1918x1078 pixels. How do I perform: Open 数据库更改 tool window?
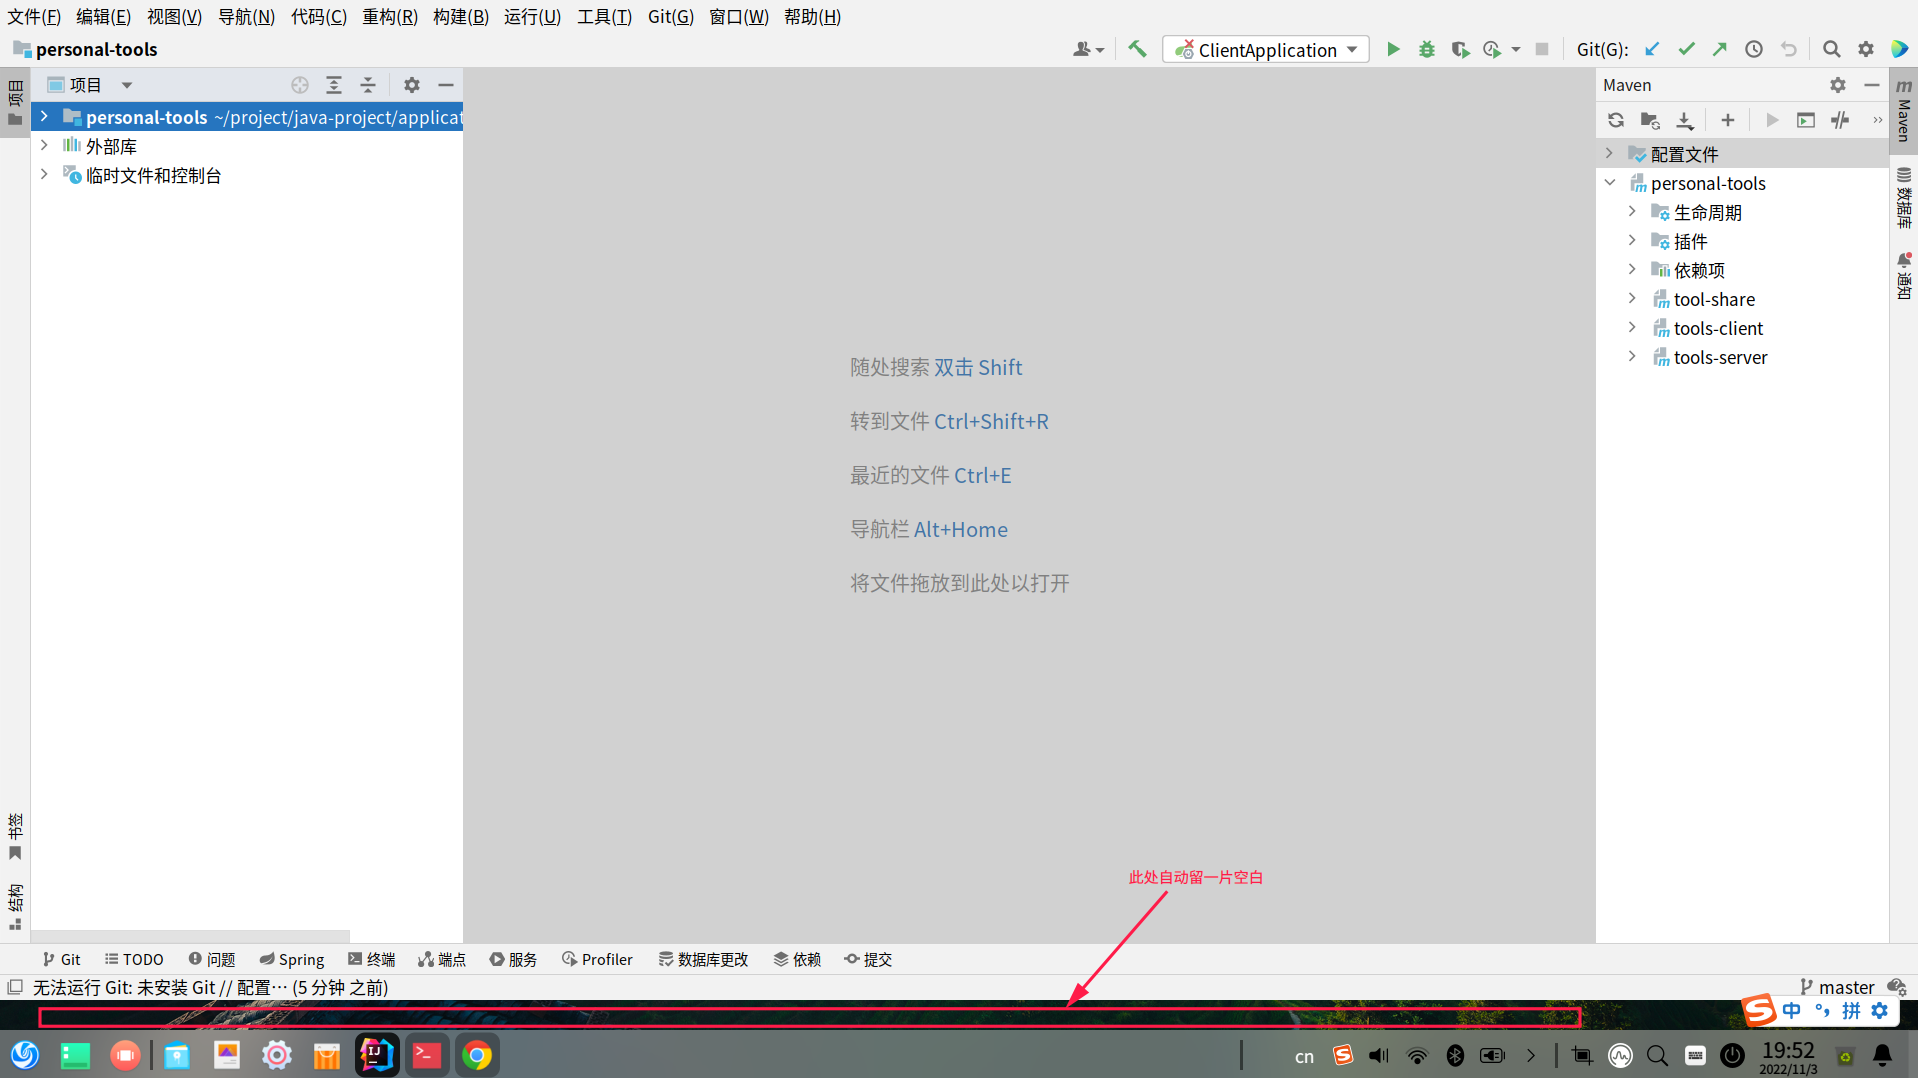pos(704,959)
